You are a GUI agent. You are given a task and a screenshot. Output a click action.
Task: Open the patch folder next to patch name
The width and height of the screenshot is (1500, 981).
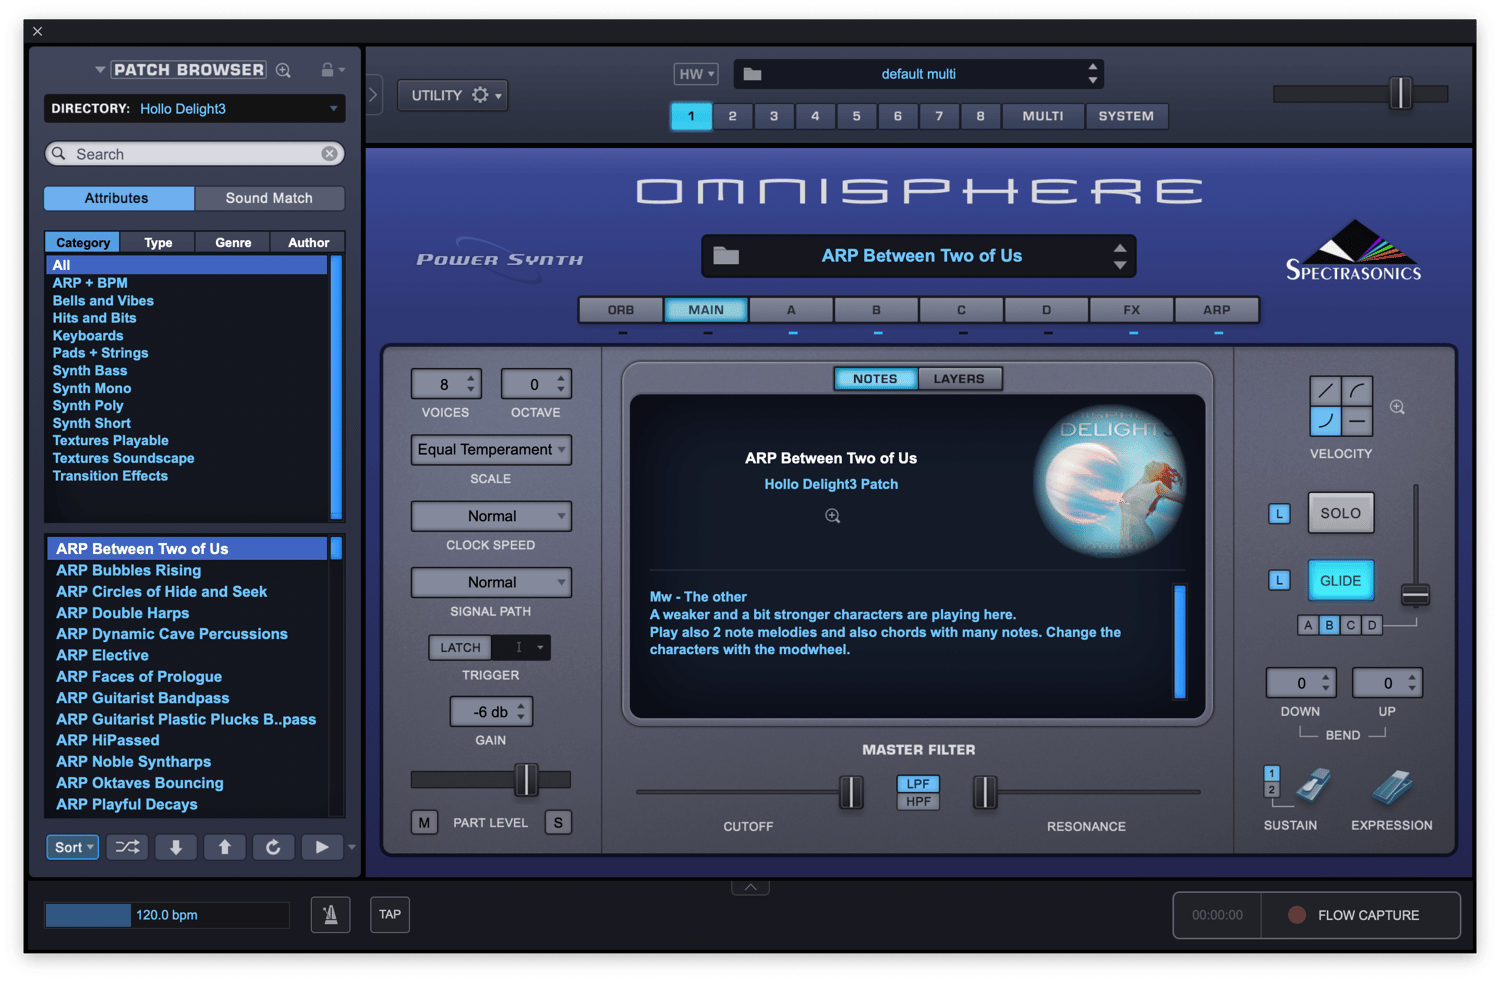[x=726, y=256]
